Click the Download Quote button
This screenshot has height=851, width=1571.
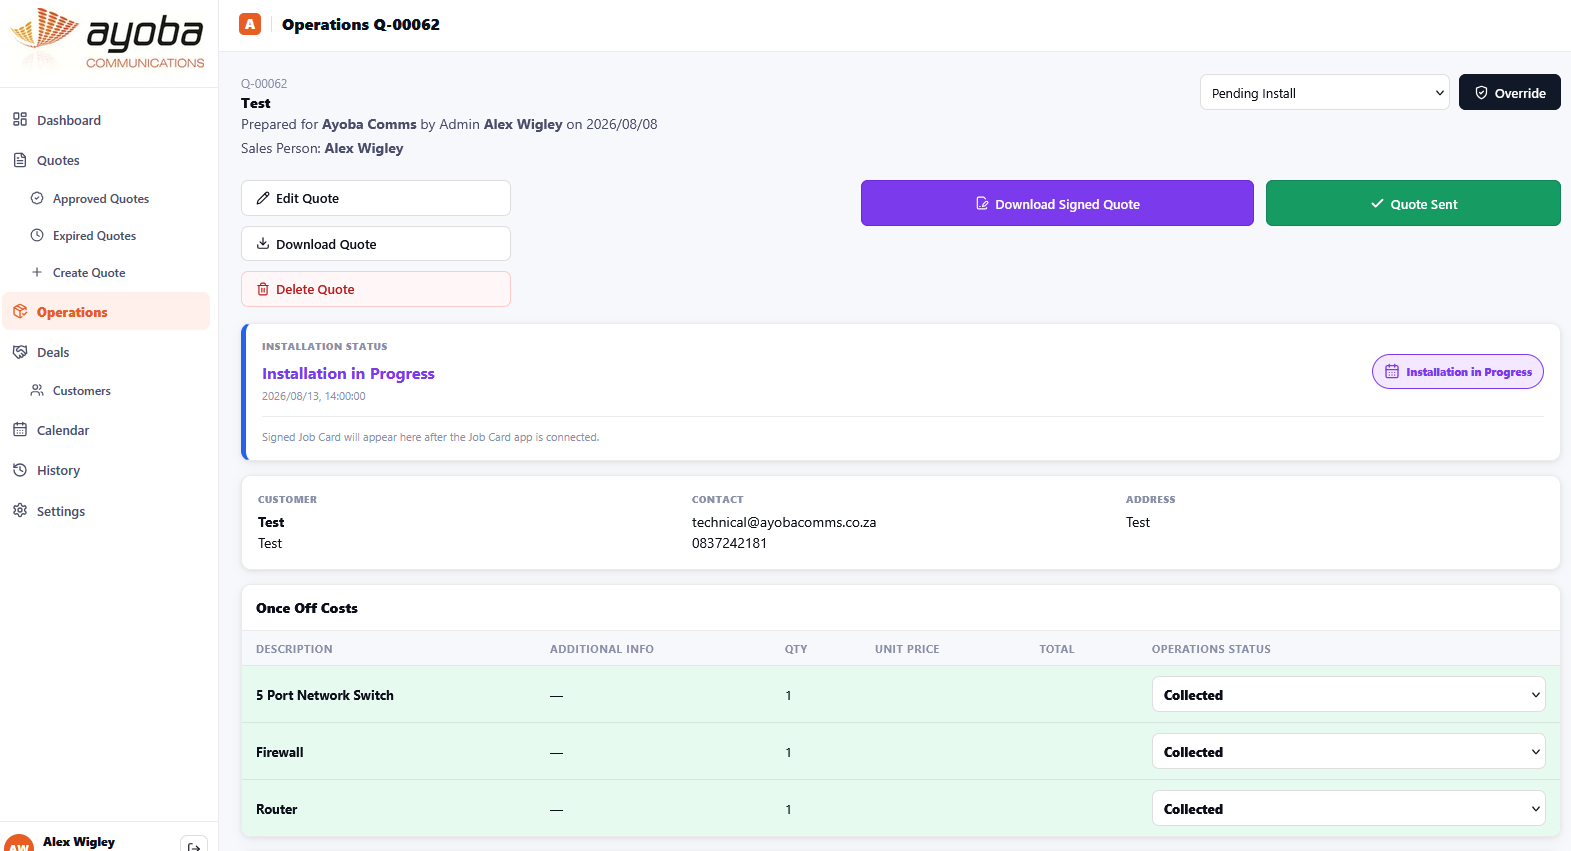(x=376, y=244)
